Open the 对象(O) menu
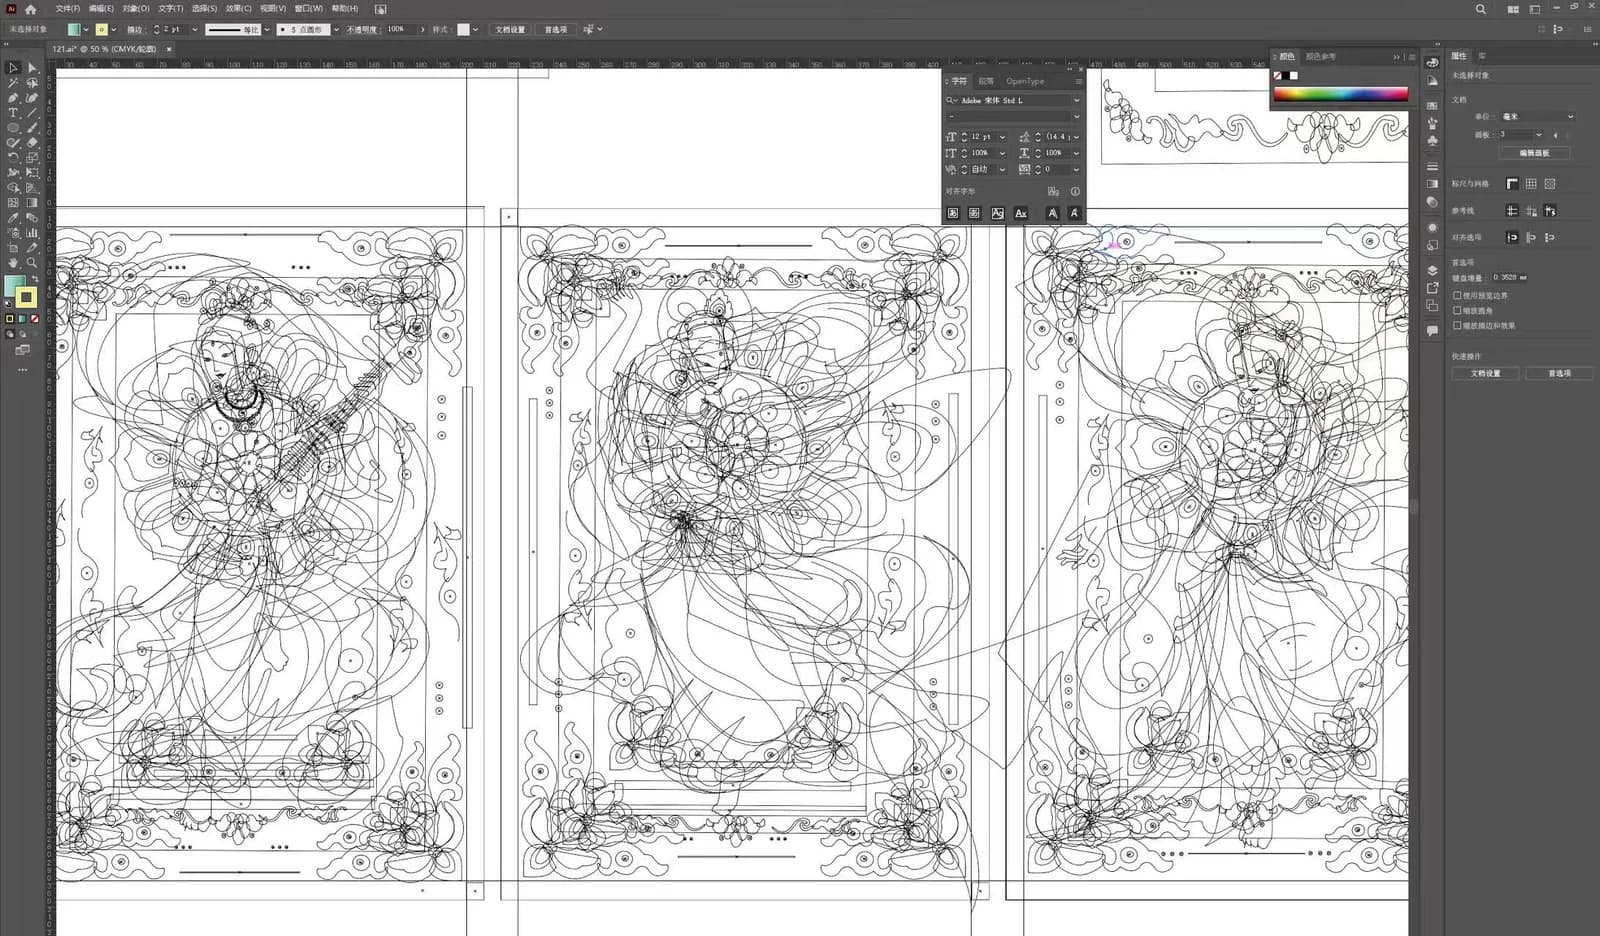This screenshot has height=936, width=1600. [x=136, y=9]
